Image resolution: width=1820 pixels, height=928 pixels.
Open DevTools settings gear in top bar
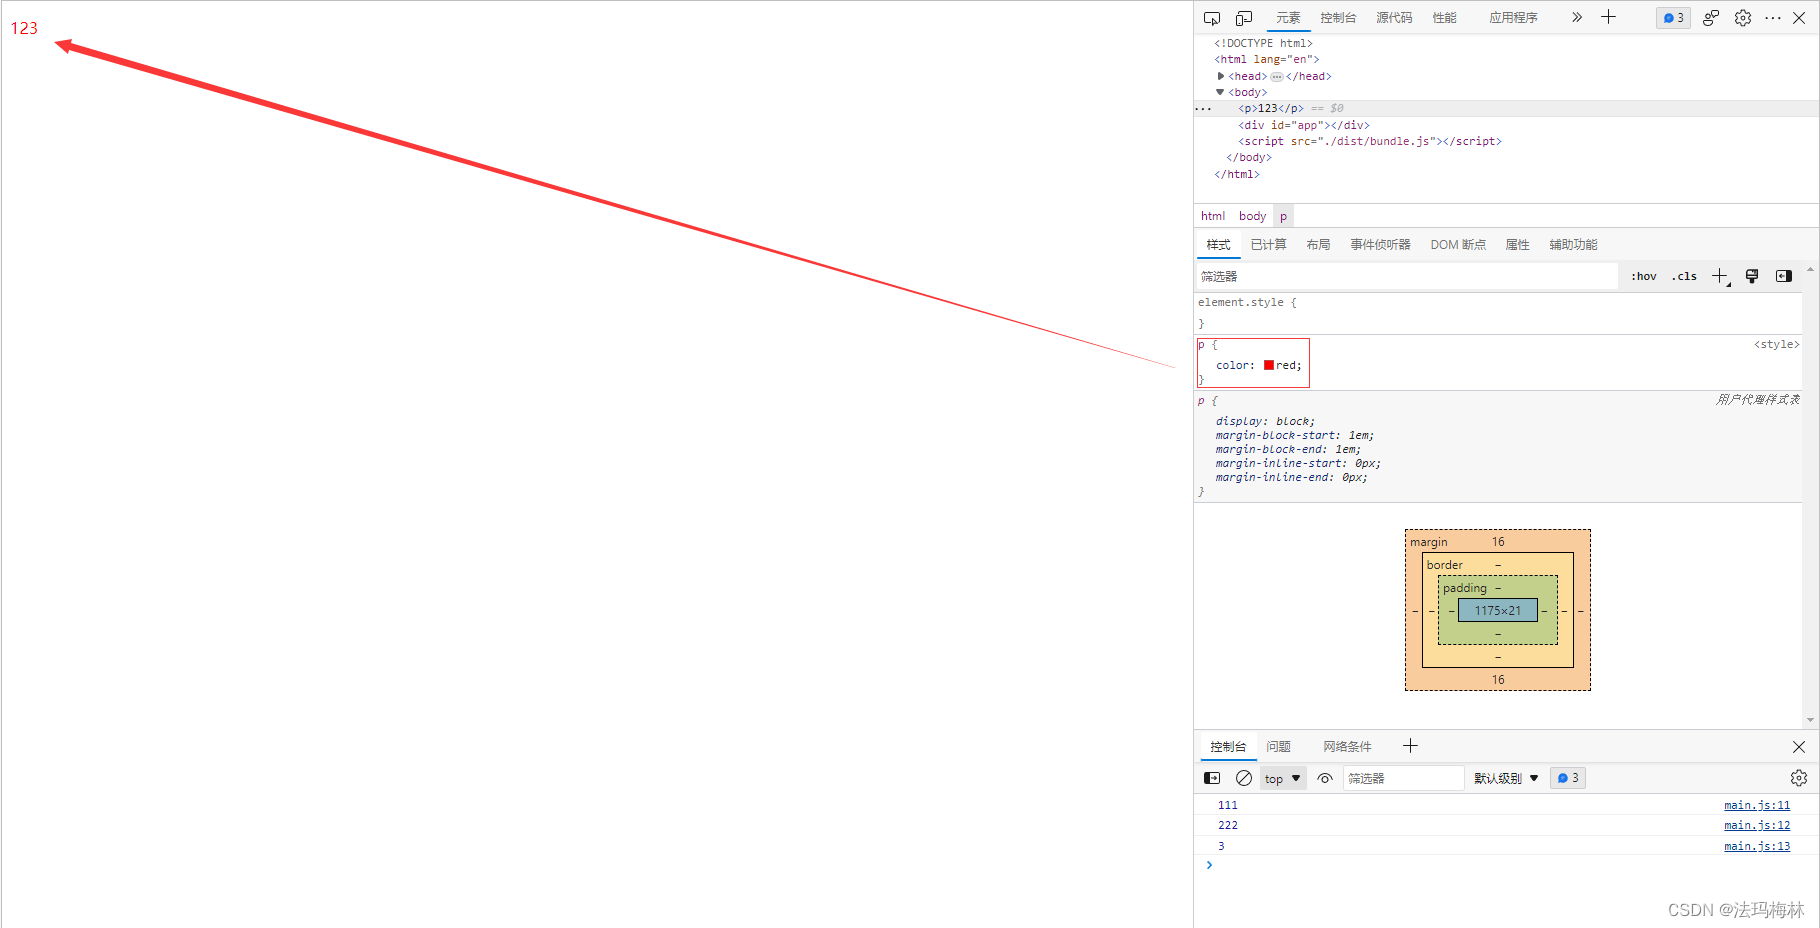(1743, 18)
